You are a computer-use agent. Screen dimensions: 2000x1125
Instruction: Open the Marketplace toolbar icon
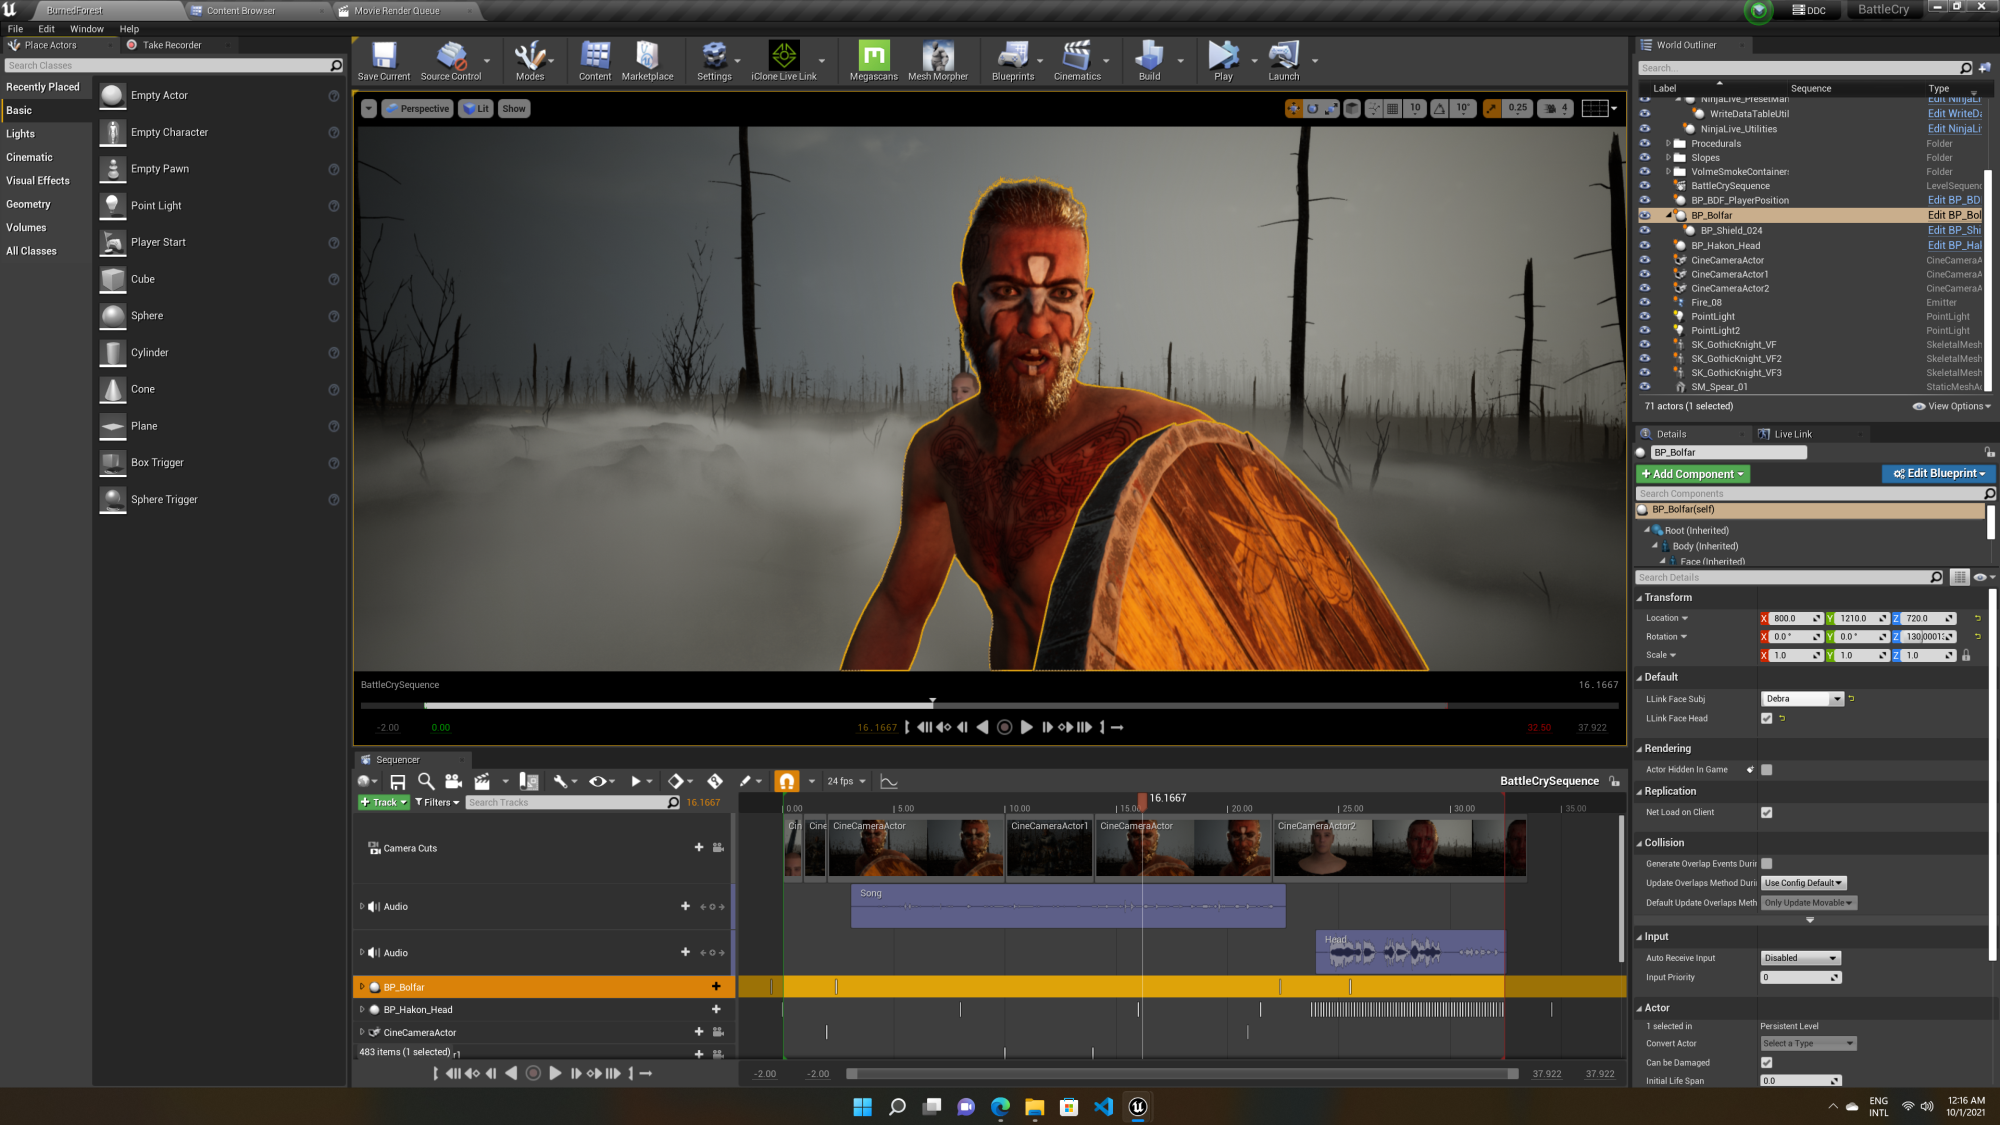[647, 60]
